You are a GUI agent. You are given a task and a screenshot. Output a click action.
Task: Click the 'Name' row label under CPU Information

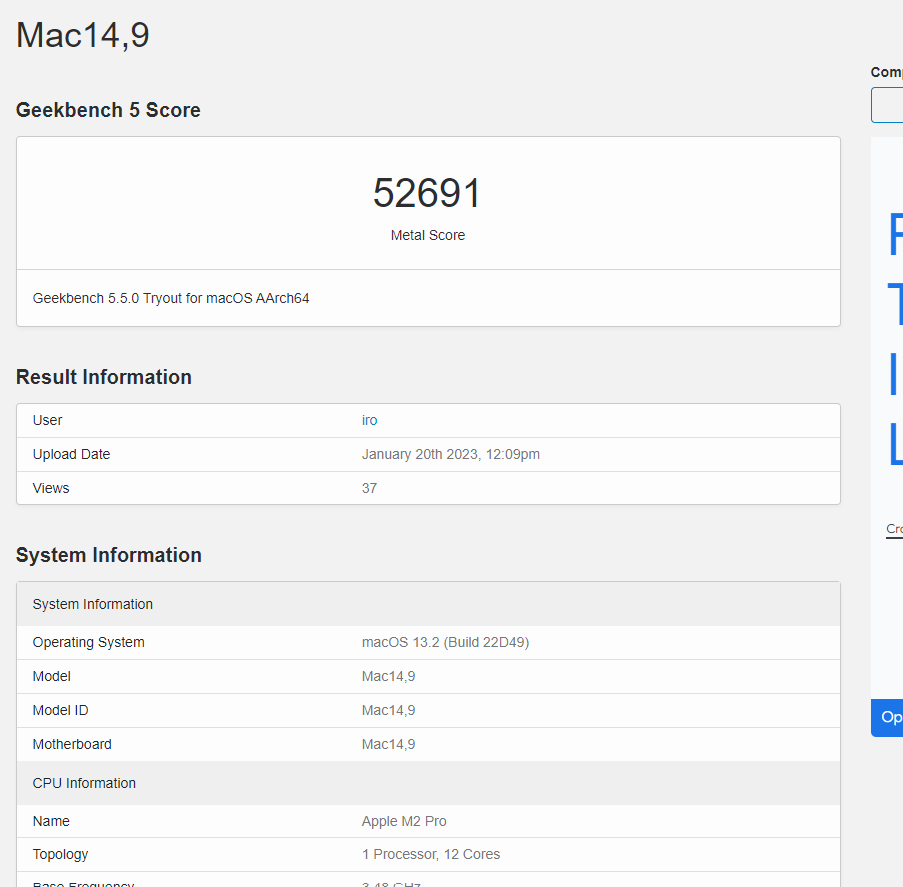[51, 821]
